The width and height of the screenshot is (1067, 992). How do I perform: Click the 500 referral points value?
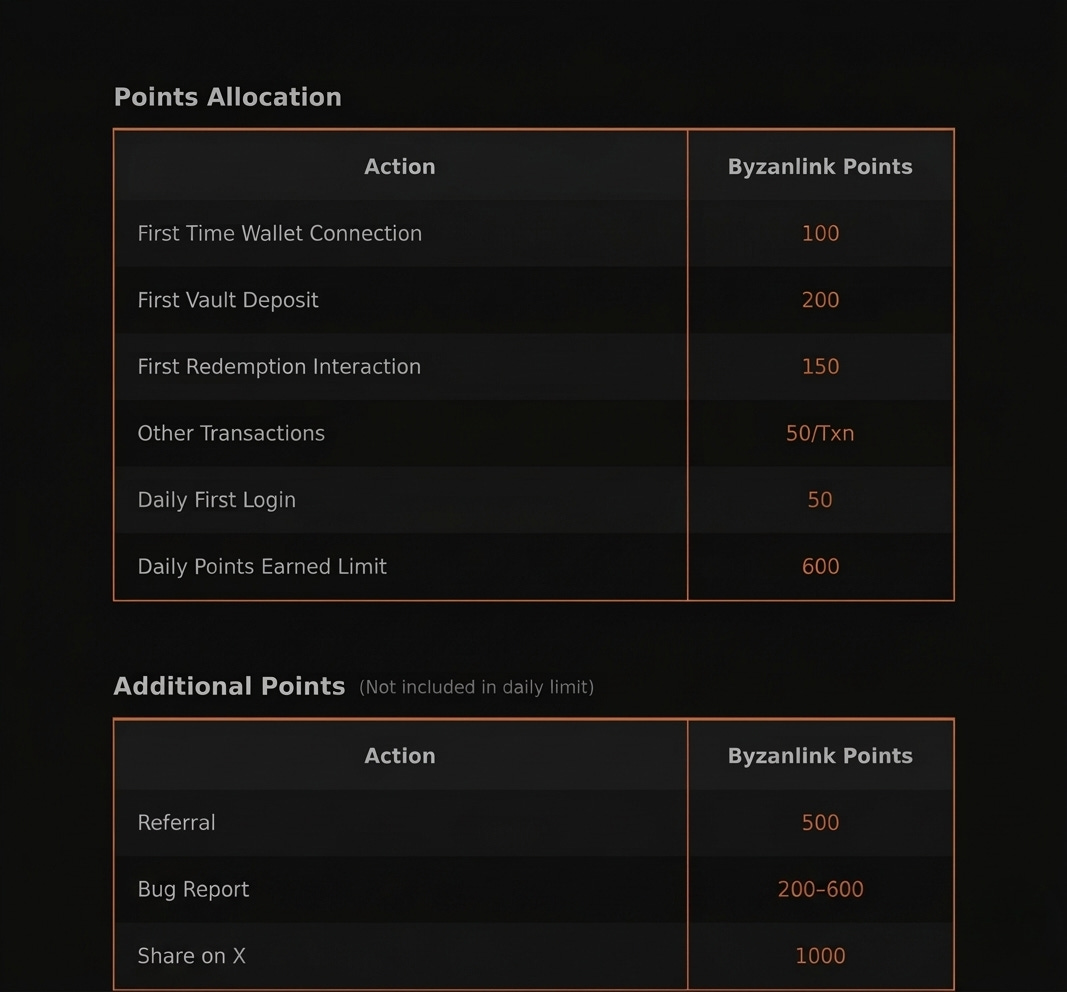pyautogui.click(x=821, y=823)
